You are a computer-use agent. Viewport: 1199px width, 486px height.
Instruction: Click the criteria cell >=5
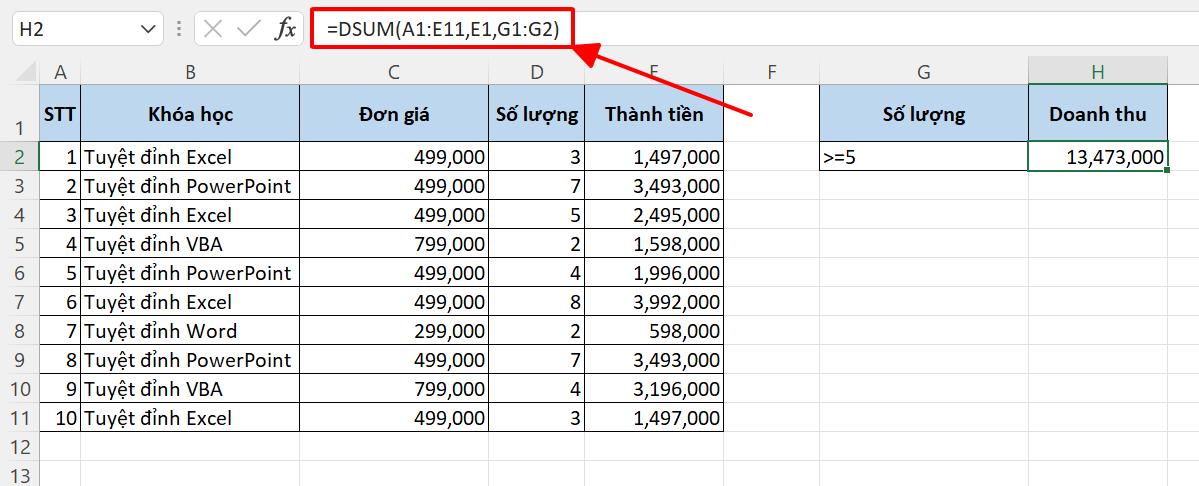[x=924, y=157]
